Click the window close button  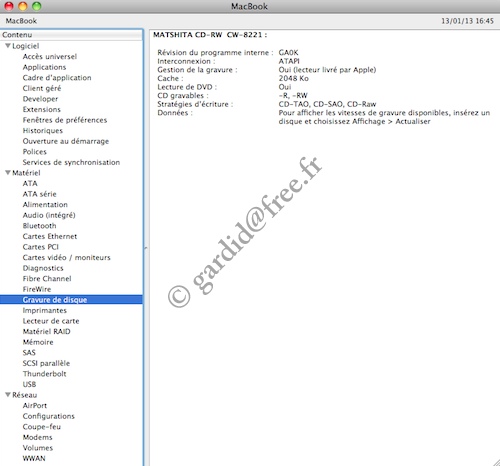tap(9, 6)
